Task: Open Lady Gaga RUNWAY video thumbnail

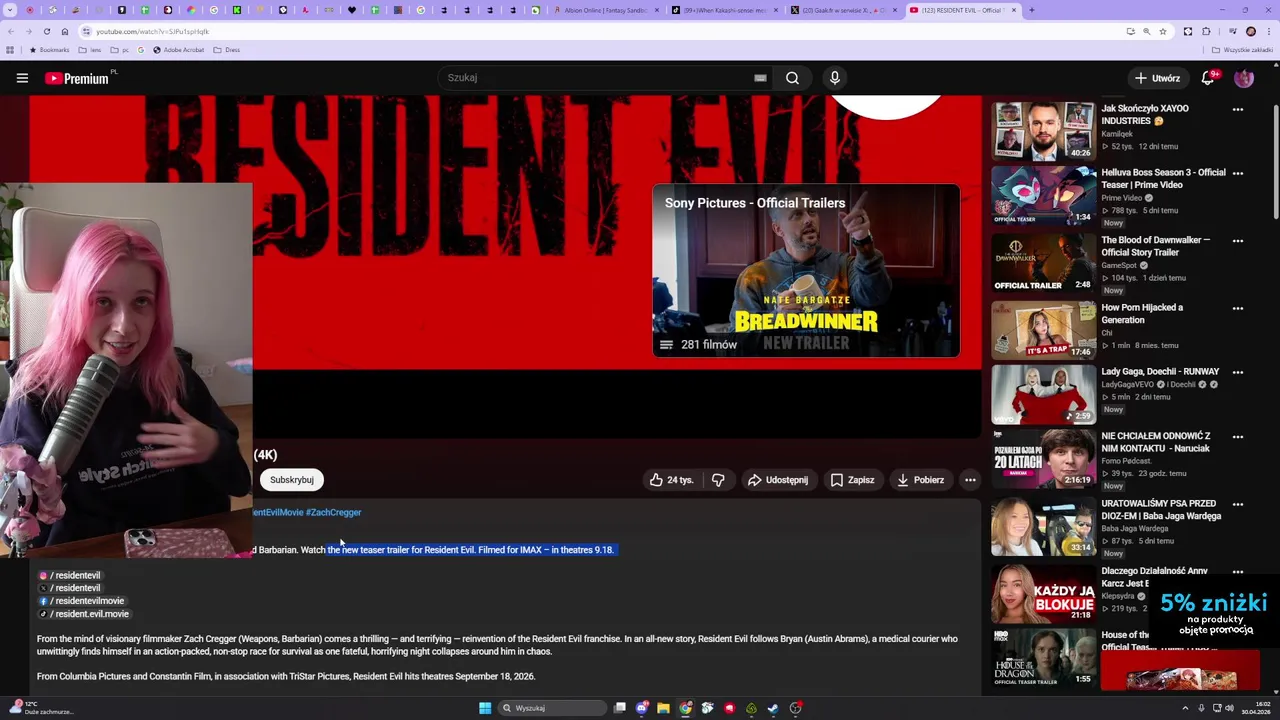Action: coord(1043,394)
